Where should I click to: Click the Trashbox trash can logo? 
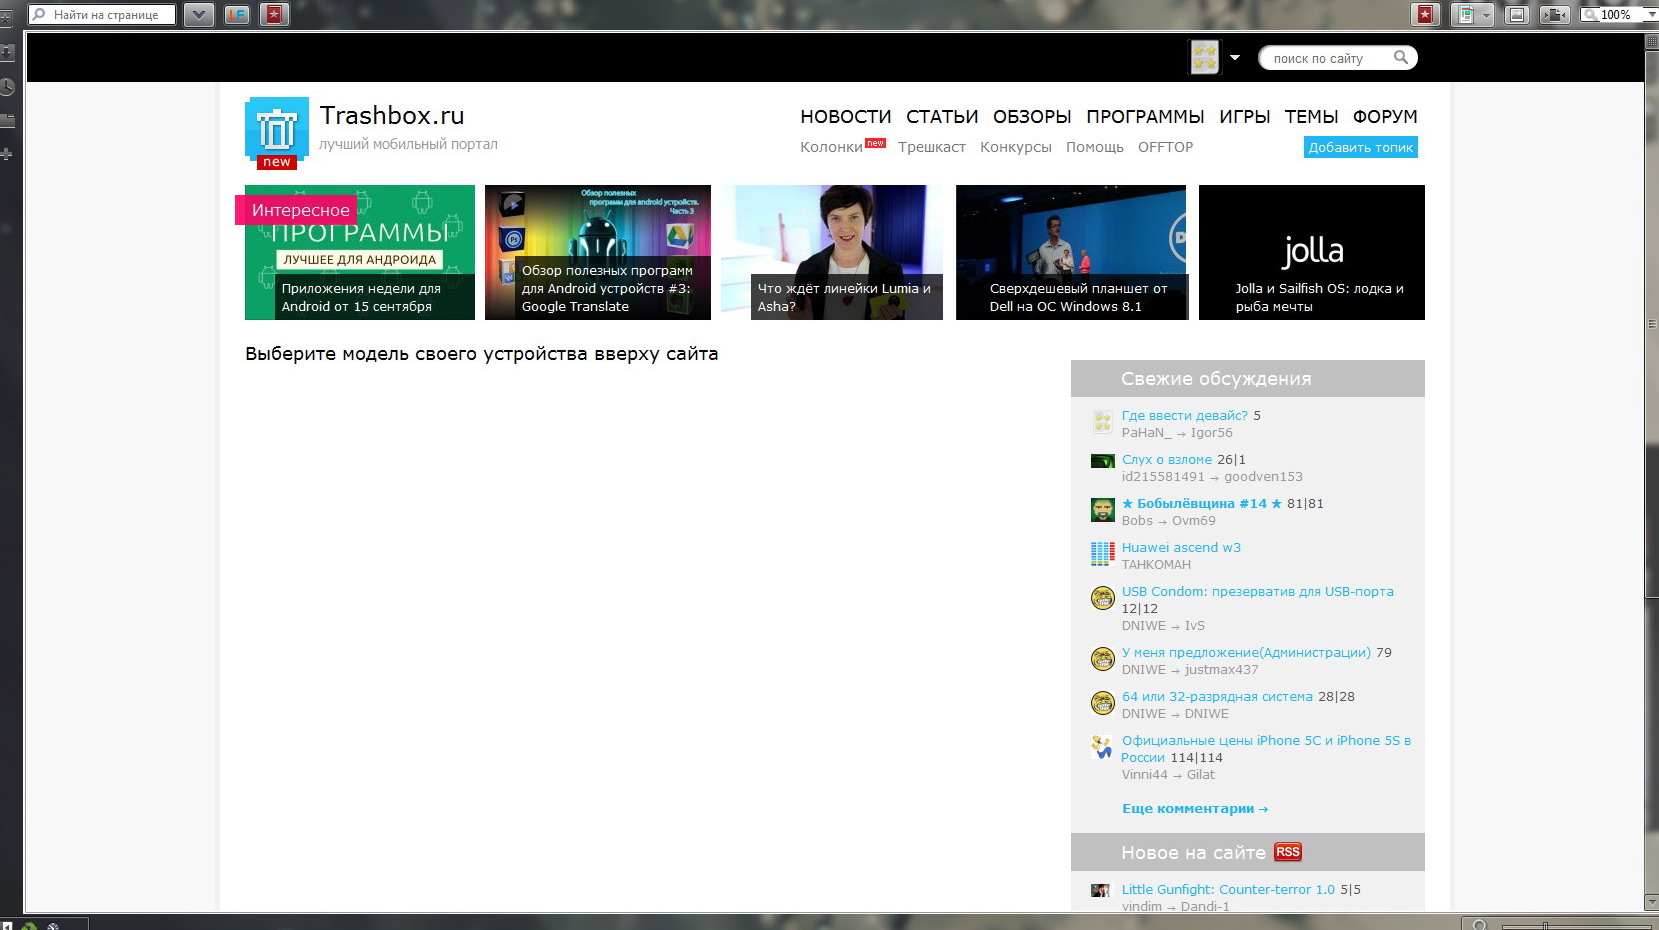(277, 132)
